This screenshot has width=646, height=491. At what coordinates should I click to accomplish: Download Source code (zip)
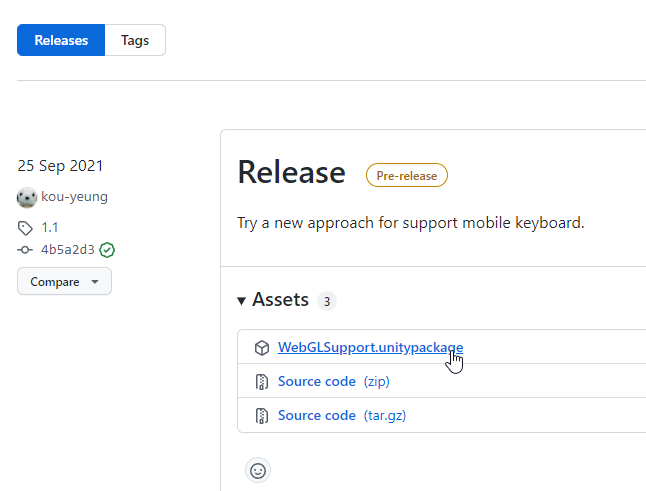click(x=334, y=381)
